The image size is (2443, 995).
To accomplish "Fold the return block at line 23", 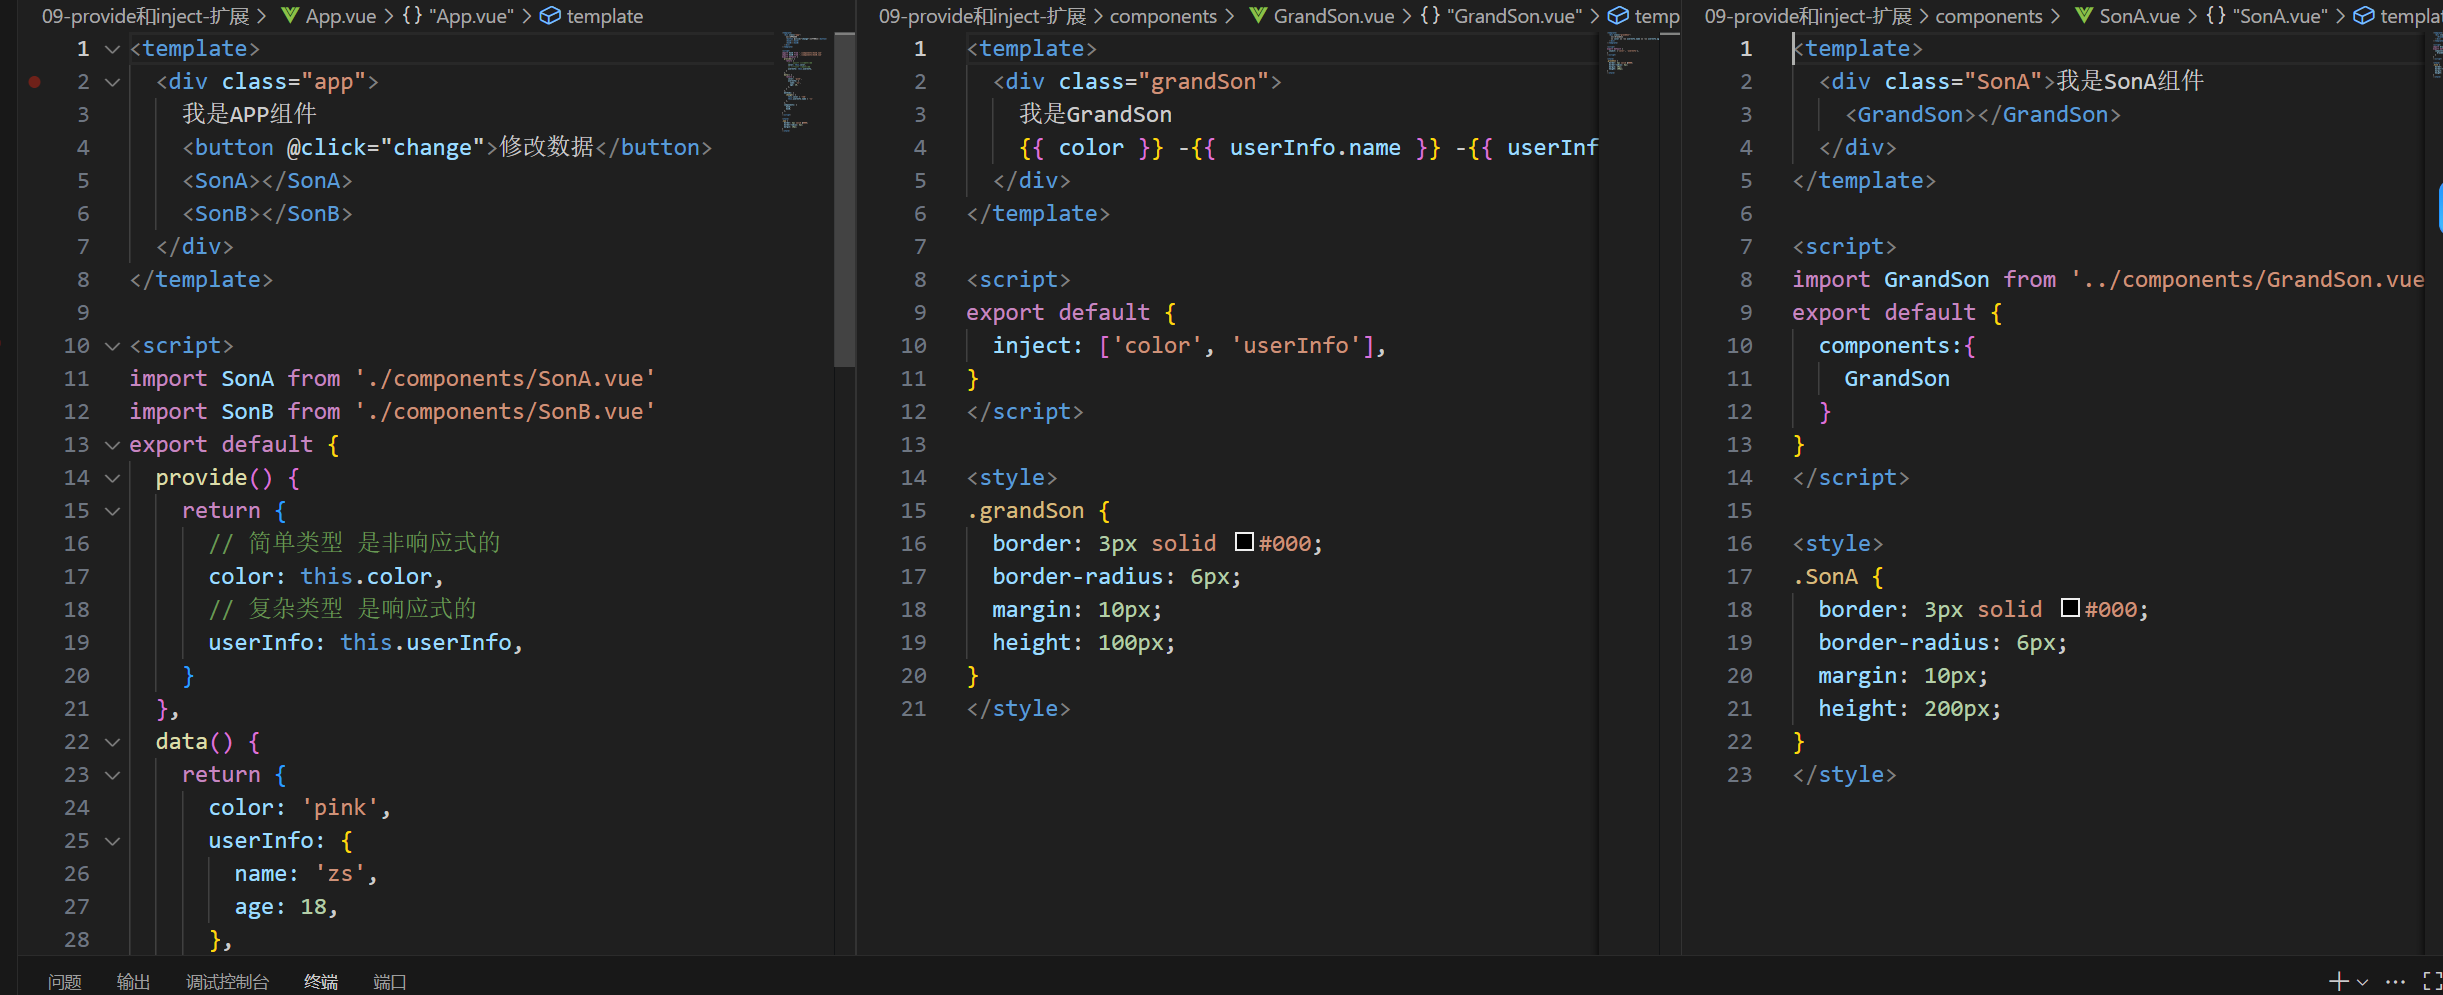I will 112,775.
